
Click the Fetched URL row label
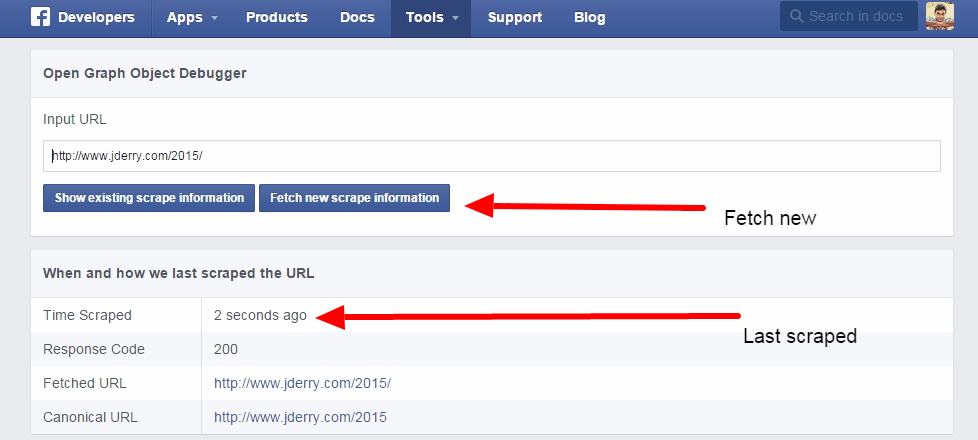[85, 383]
